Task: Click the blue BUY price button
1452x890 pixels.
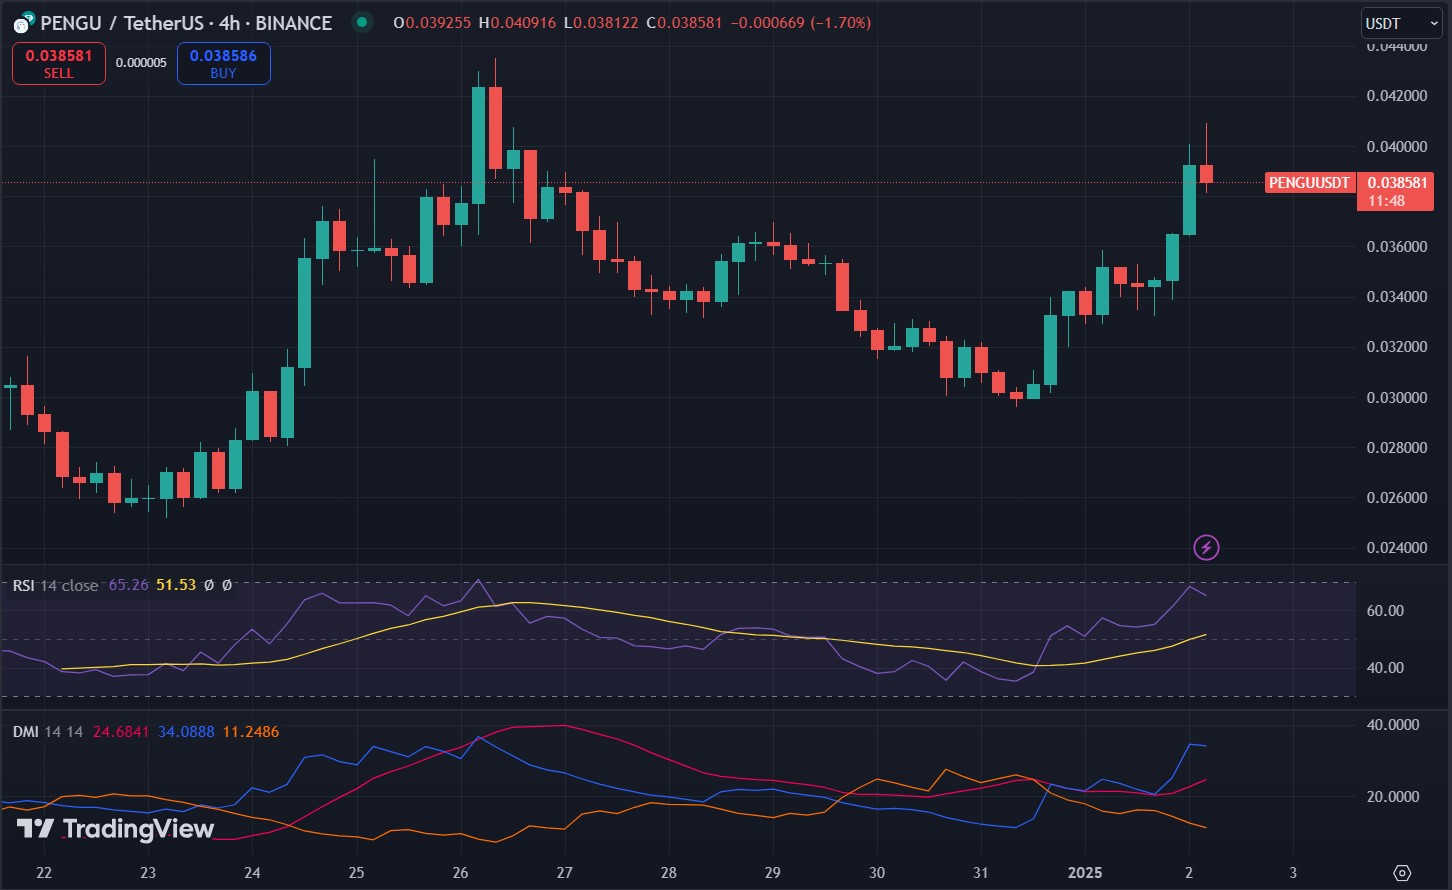Action: 223,64
